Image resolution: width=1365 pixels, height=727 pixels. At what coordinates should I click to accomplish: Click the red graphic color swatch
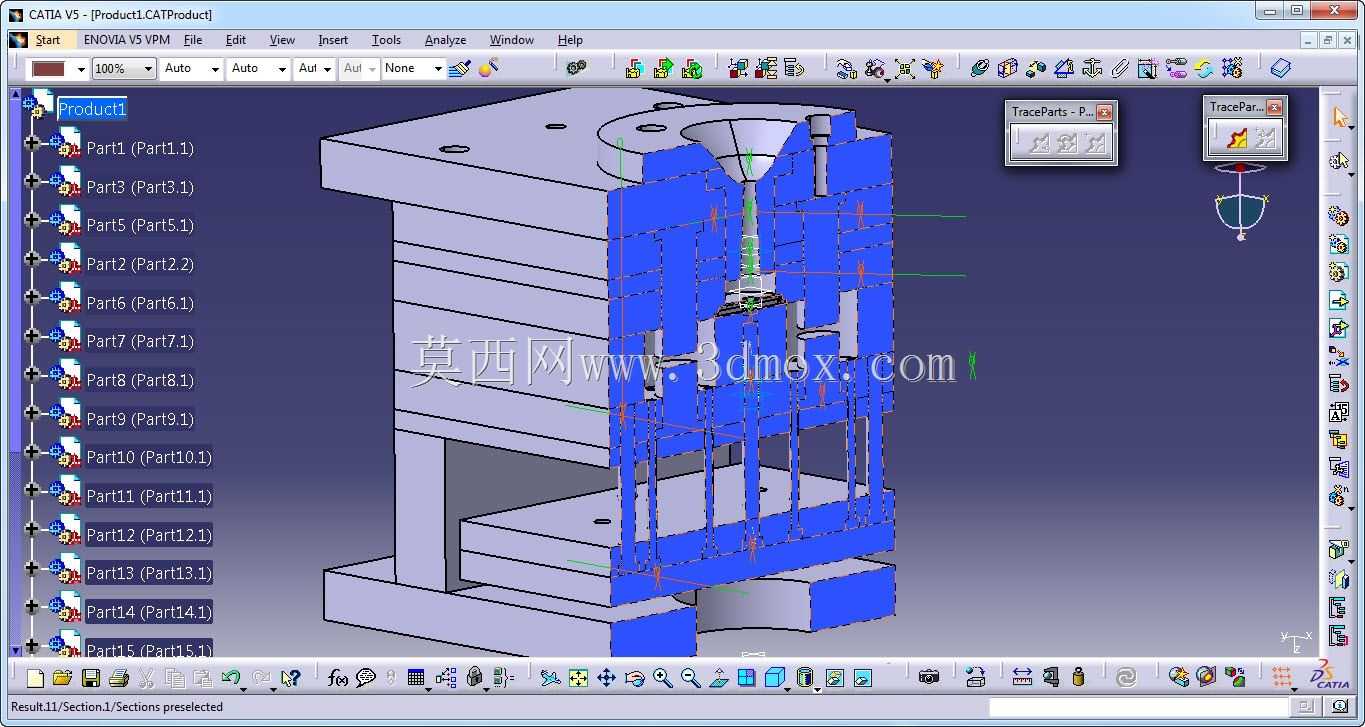[48, 69]
